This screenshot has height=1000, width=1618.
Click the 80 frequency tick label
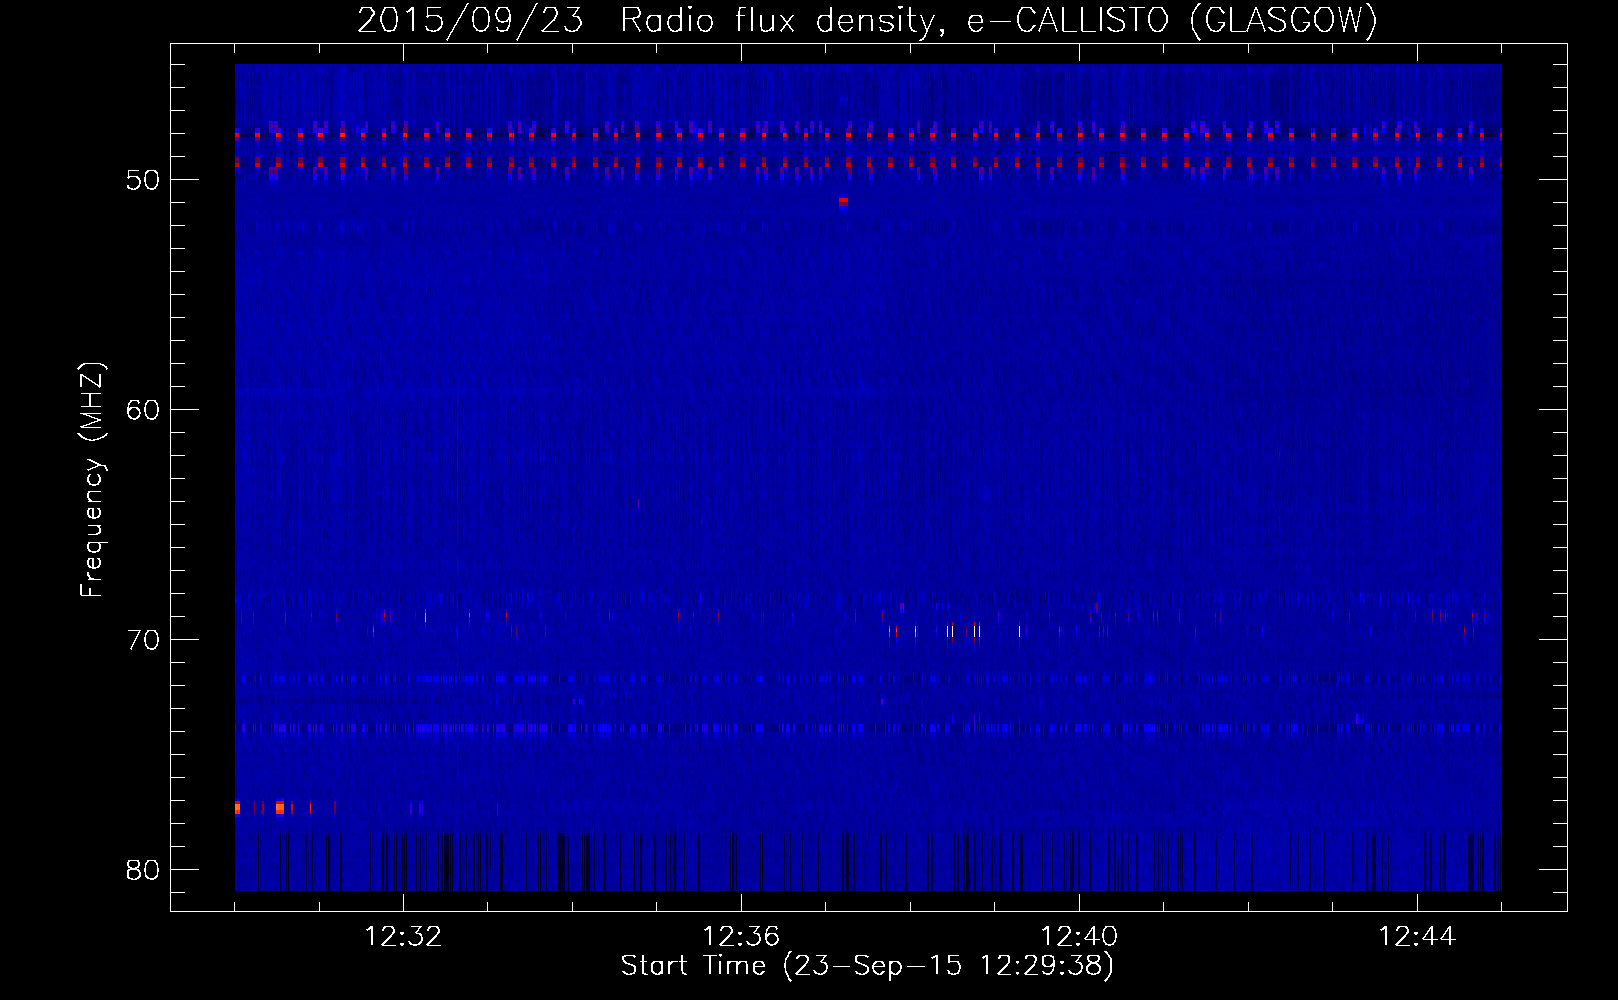pyautogui.click(x=143, y=870)
